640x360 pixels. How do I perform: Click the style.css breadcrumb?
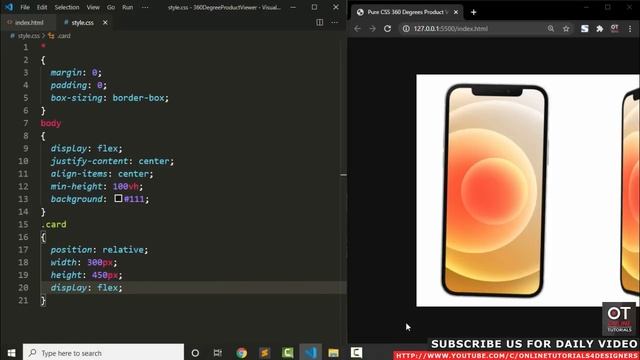[29, 36]
